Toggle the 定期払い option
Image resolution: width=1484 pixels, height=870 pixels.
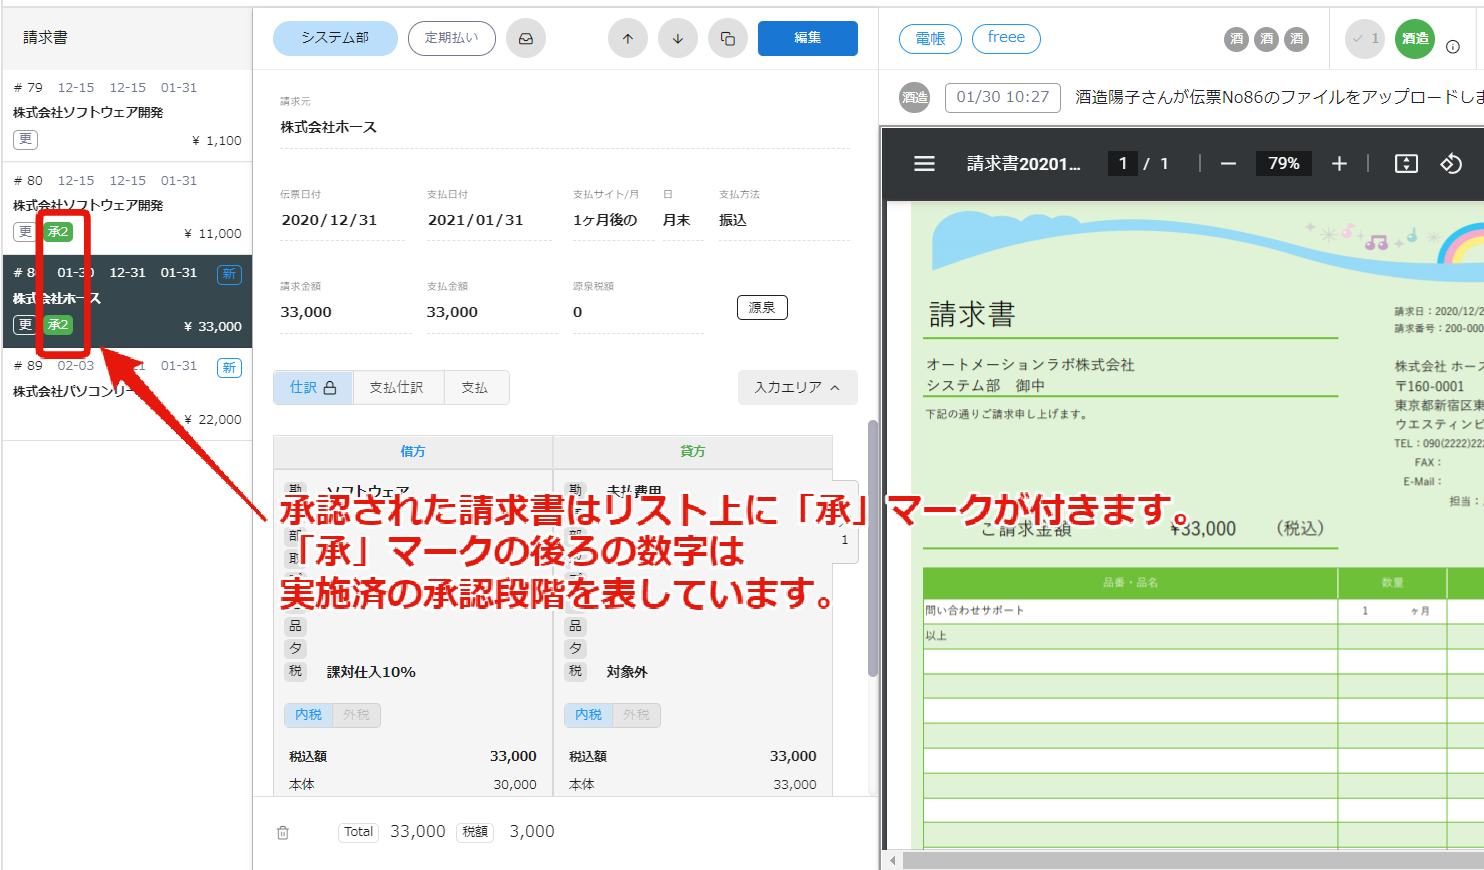tap(451, 38)
